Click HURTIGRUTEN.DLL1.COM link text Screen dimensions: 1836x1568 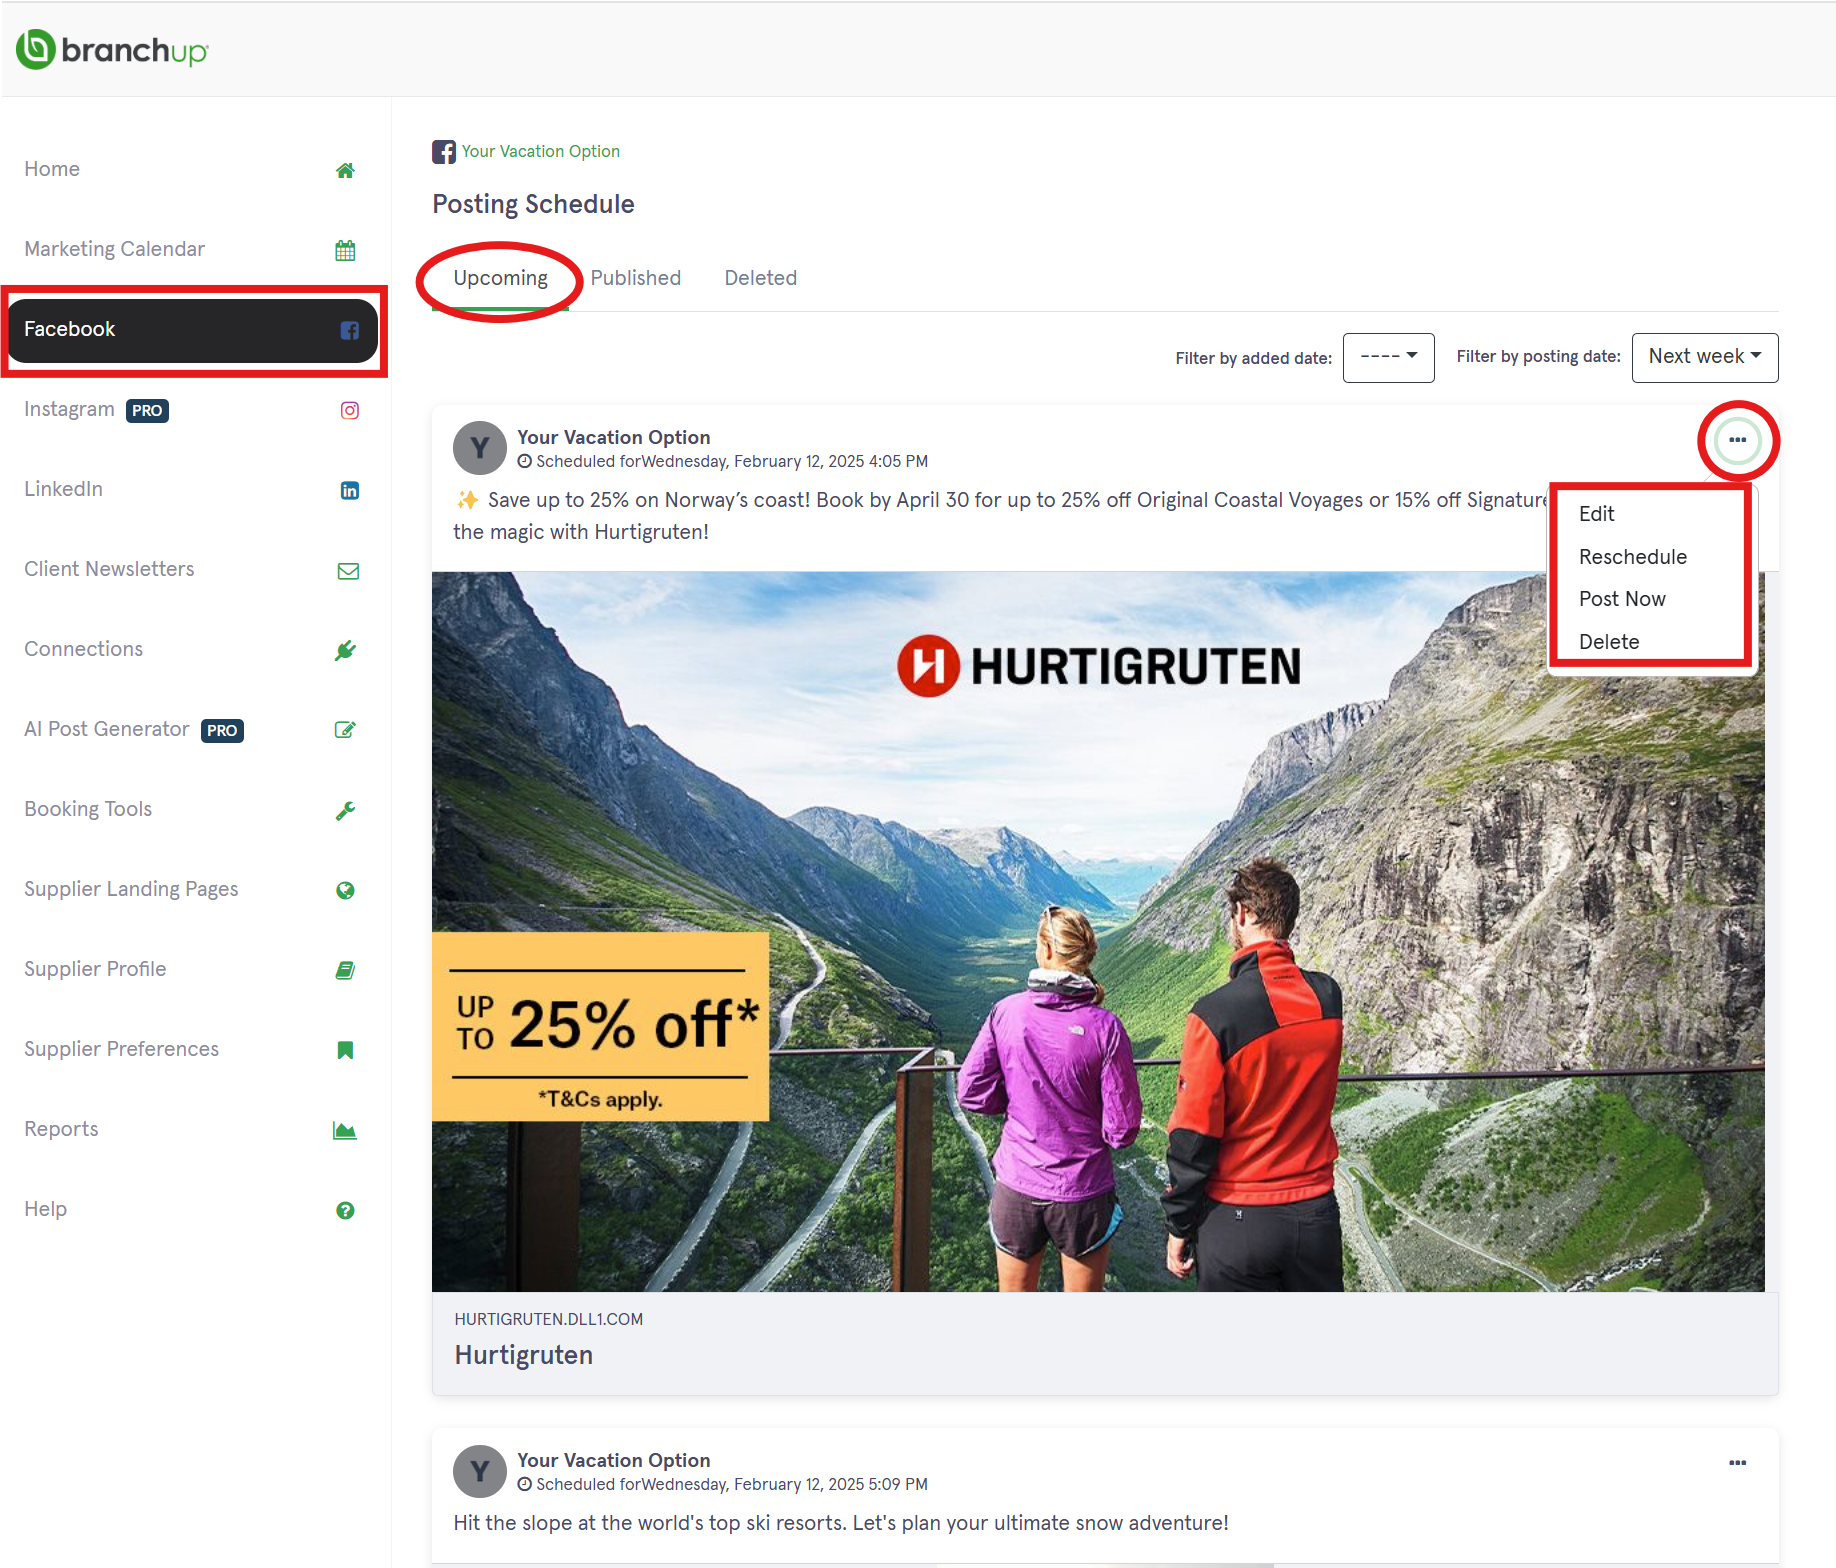(548, 1319)
